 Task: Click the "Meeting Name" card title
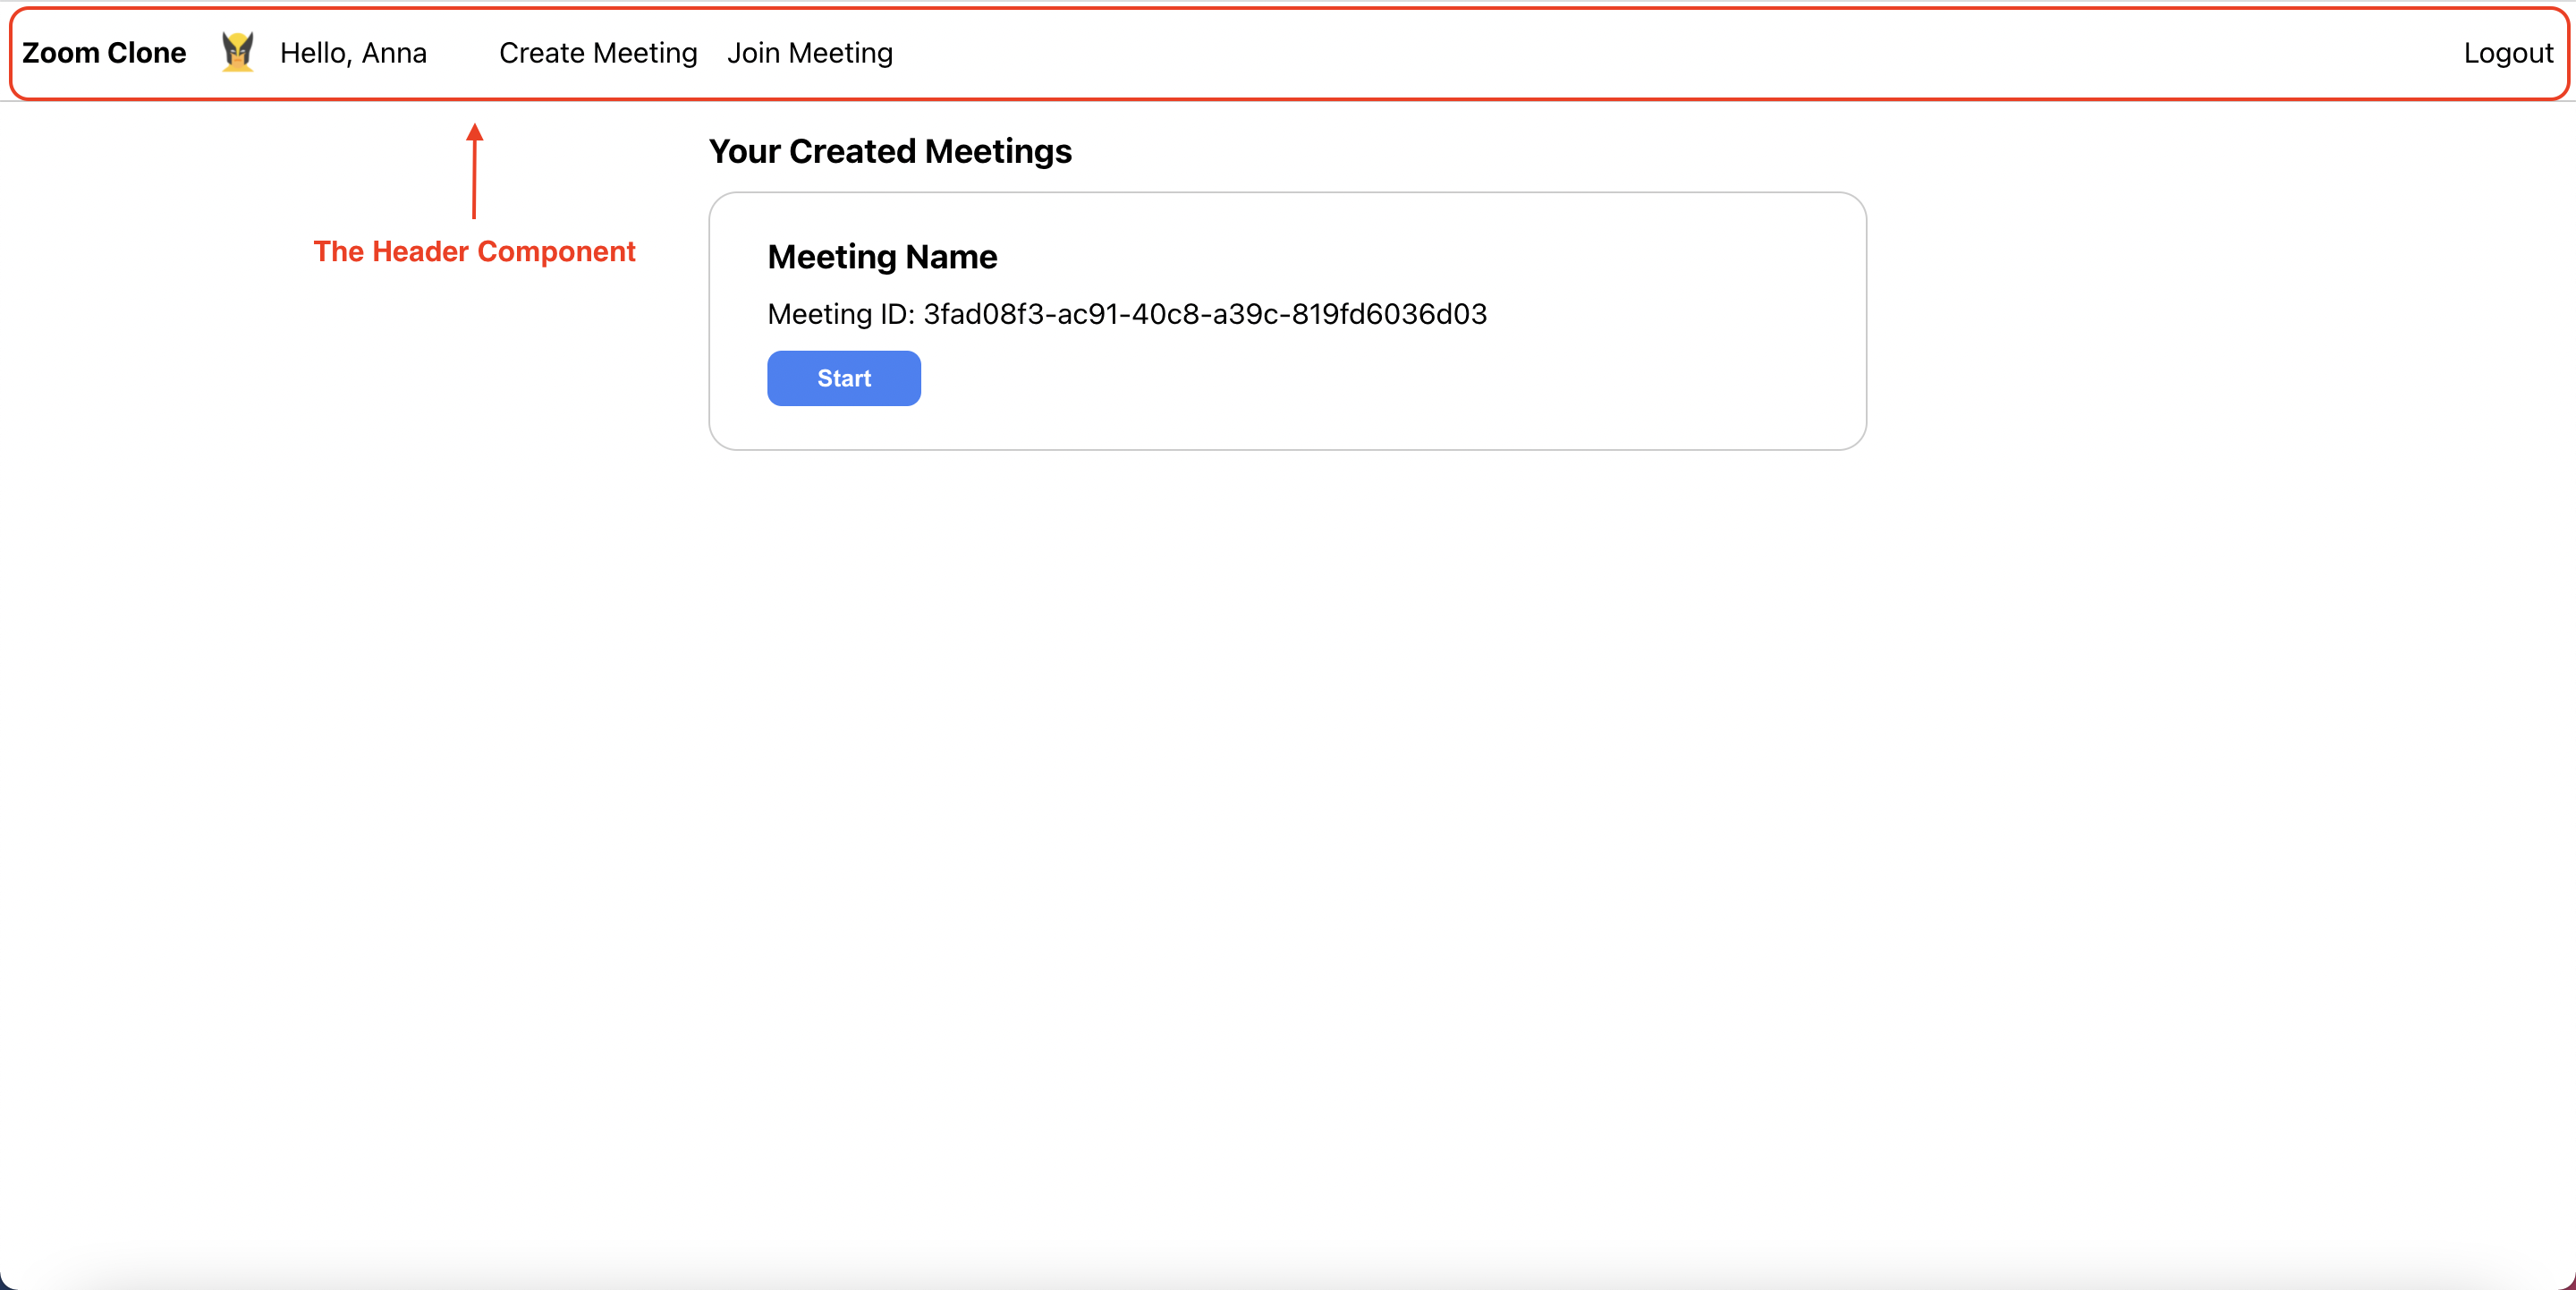[882, 257]
